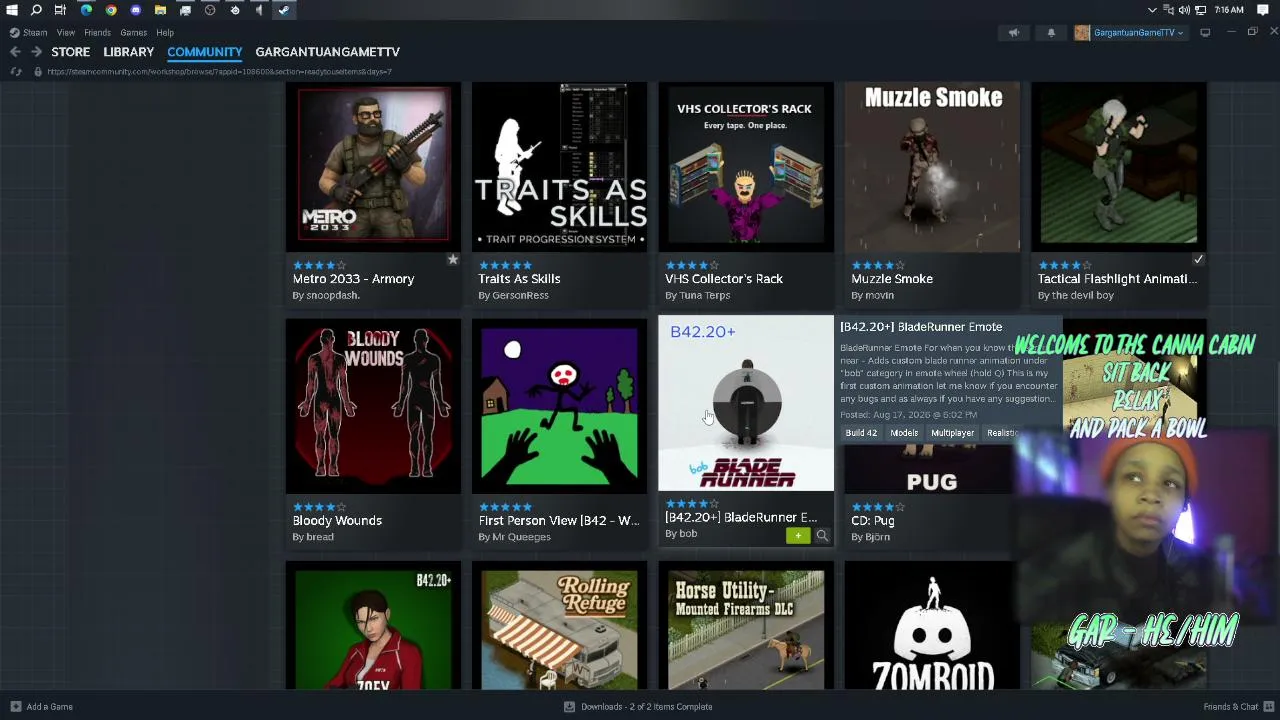Show hidden system tray icons
Screen dimensions: 1280x720
coord(1152,10)
